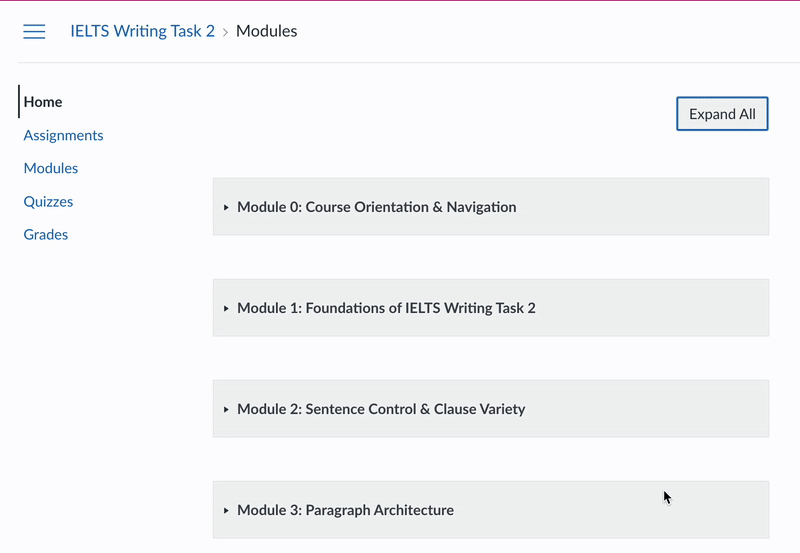Open the Quizzes page link
The height and width of the screenshot is (553, 800).
48,201
